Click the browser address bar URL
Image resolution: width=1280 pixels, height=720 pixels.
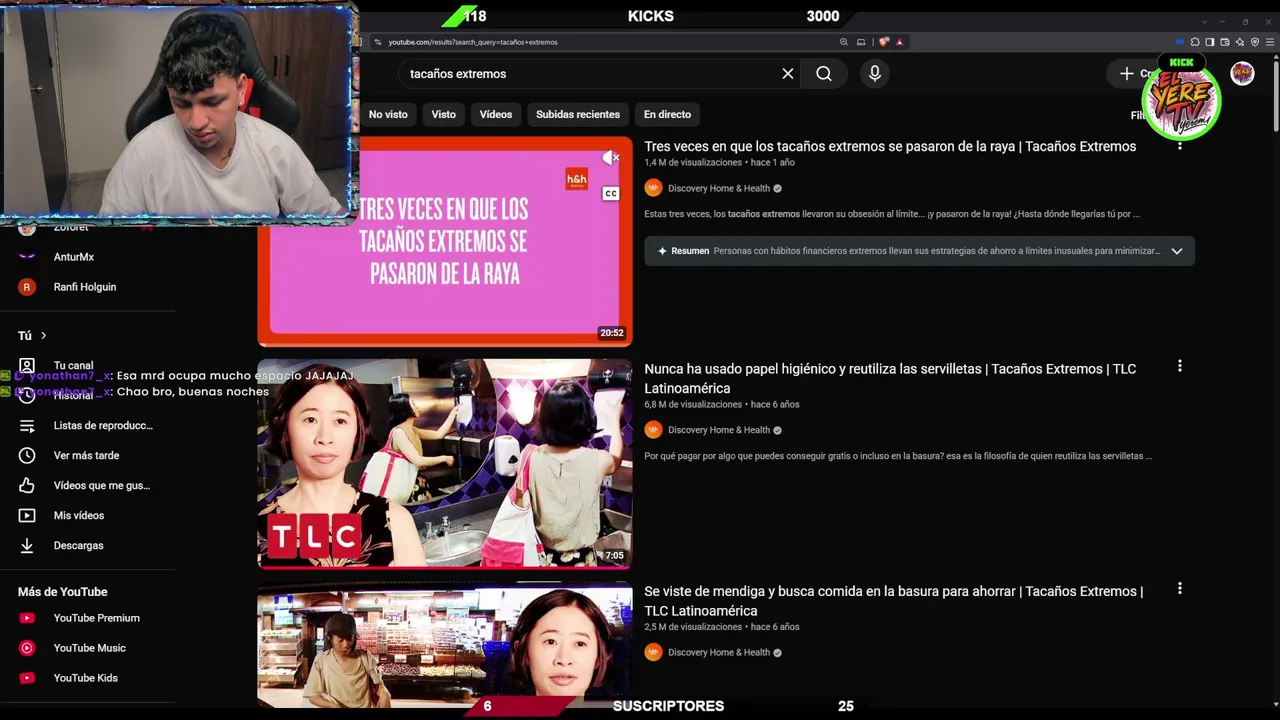[473, 42]
